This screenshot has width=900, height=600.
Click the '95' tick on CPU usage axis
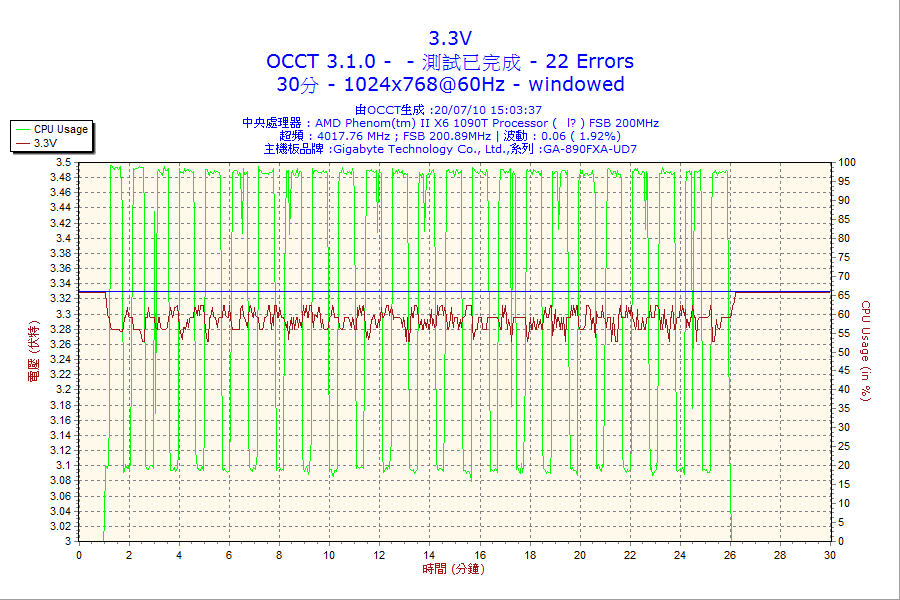point(844,181)
